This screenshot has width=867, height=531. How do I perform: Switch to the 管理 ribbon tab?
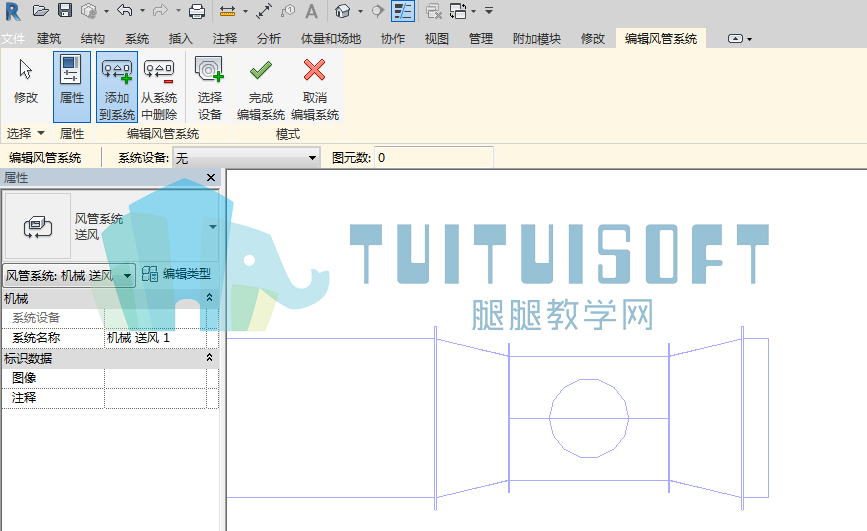(480, 39)
